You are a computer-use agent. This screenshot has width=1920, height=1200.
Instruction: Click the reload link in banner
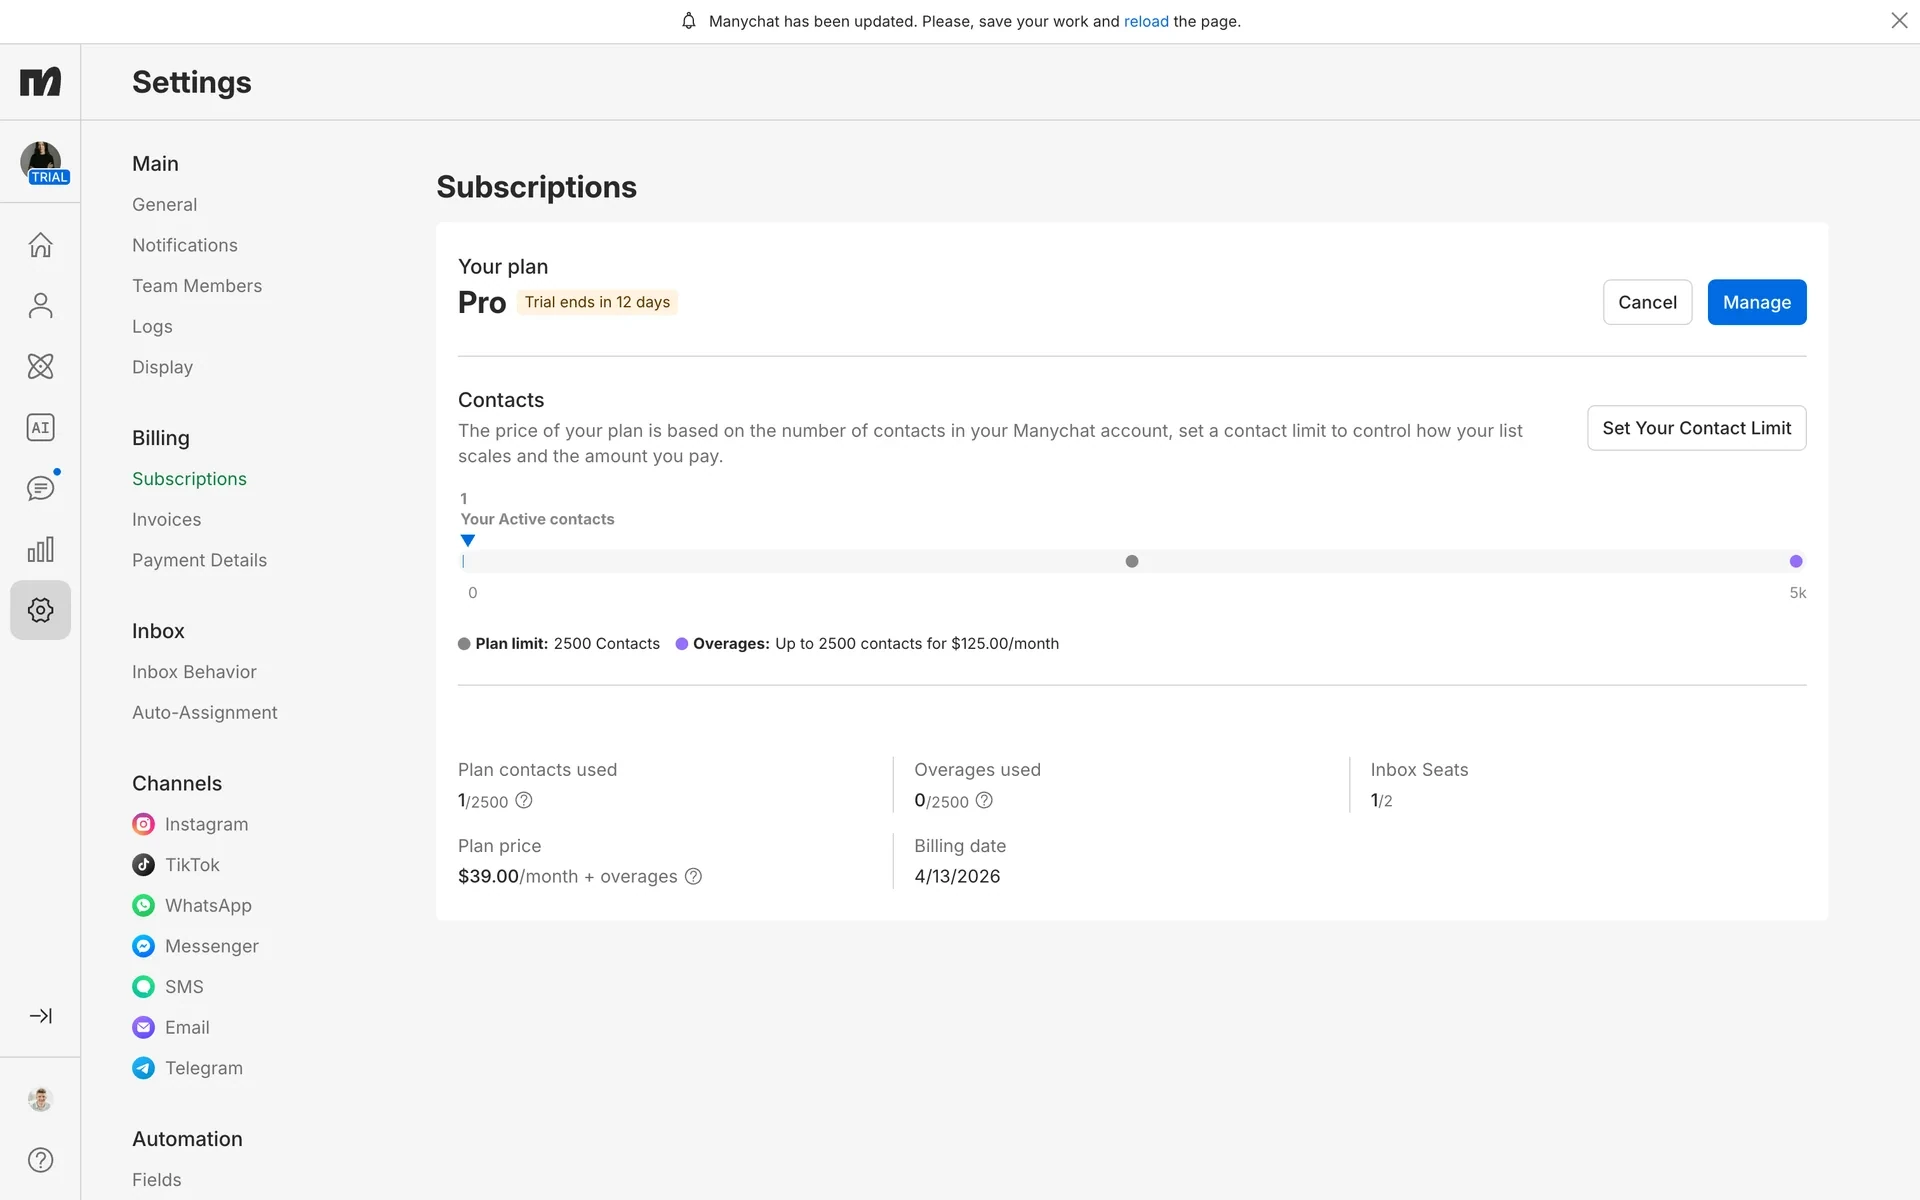tap(1146, 21)
